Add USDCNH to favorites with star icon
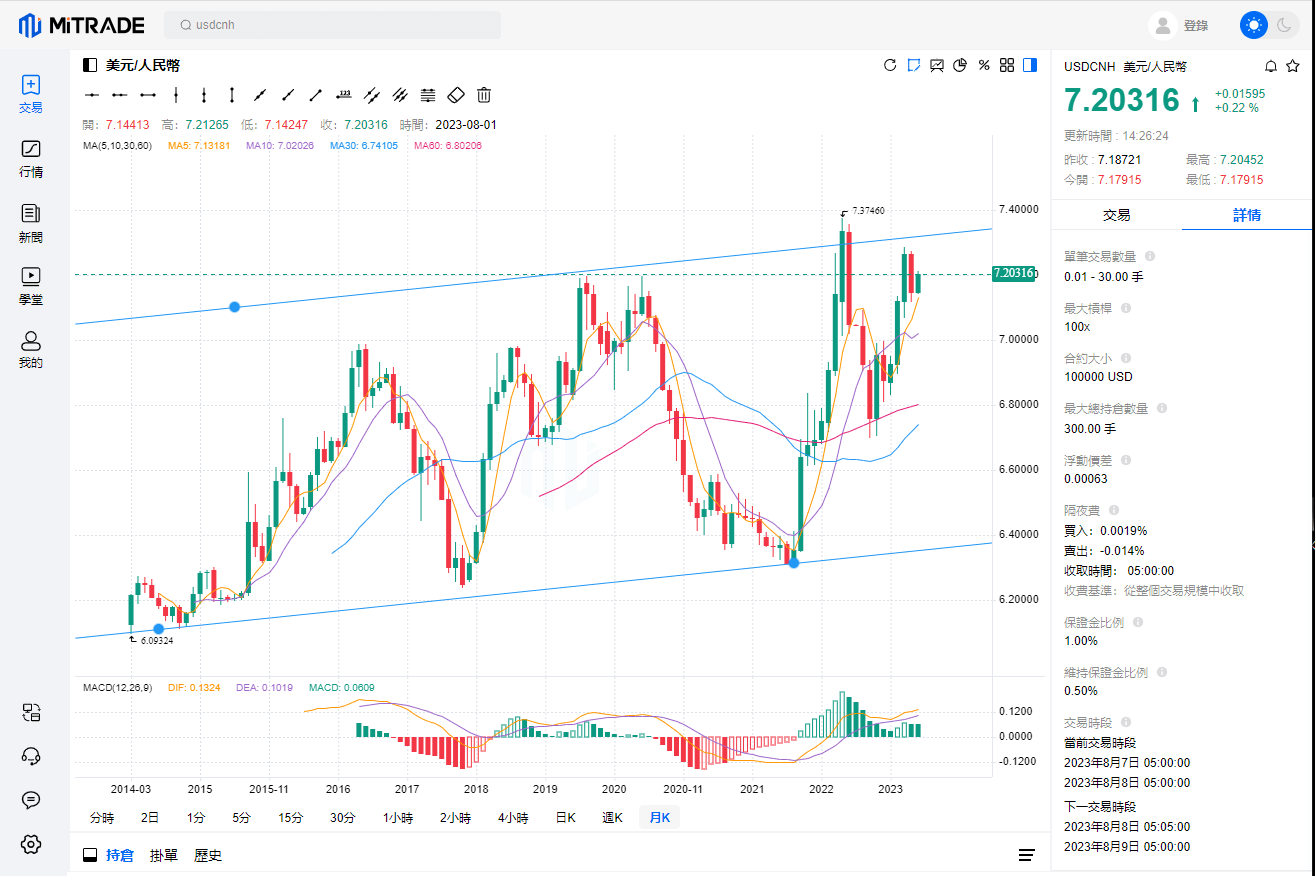The width and height of the screenshot is (1315, 876). point(1293,66)
